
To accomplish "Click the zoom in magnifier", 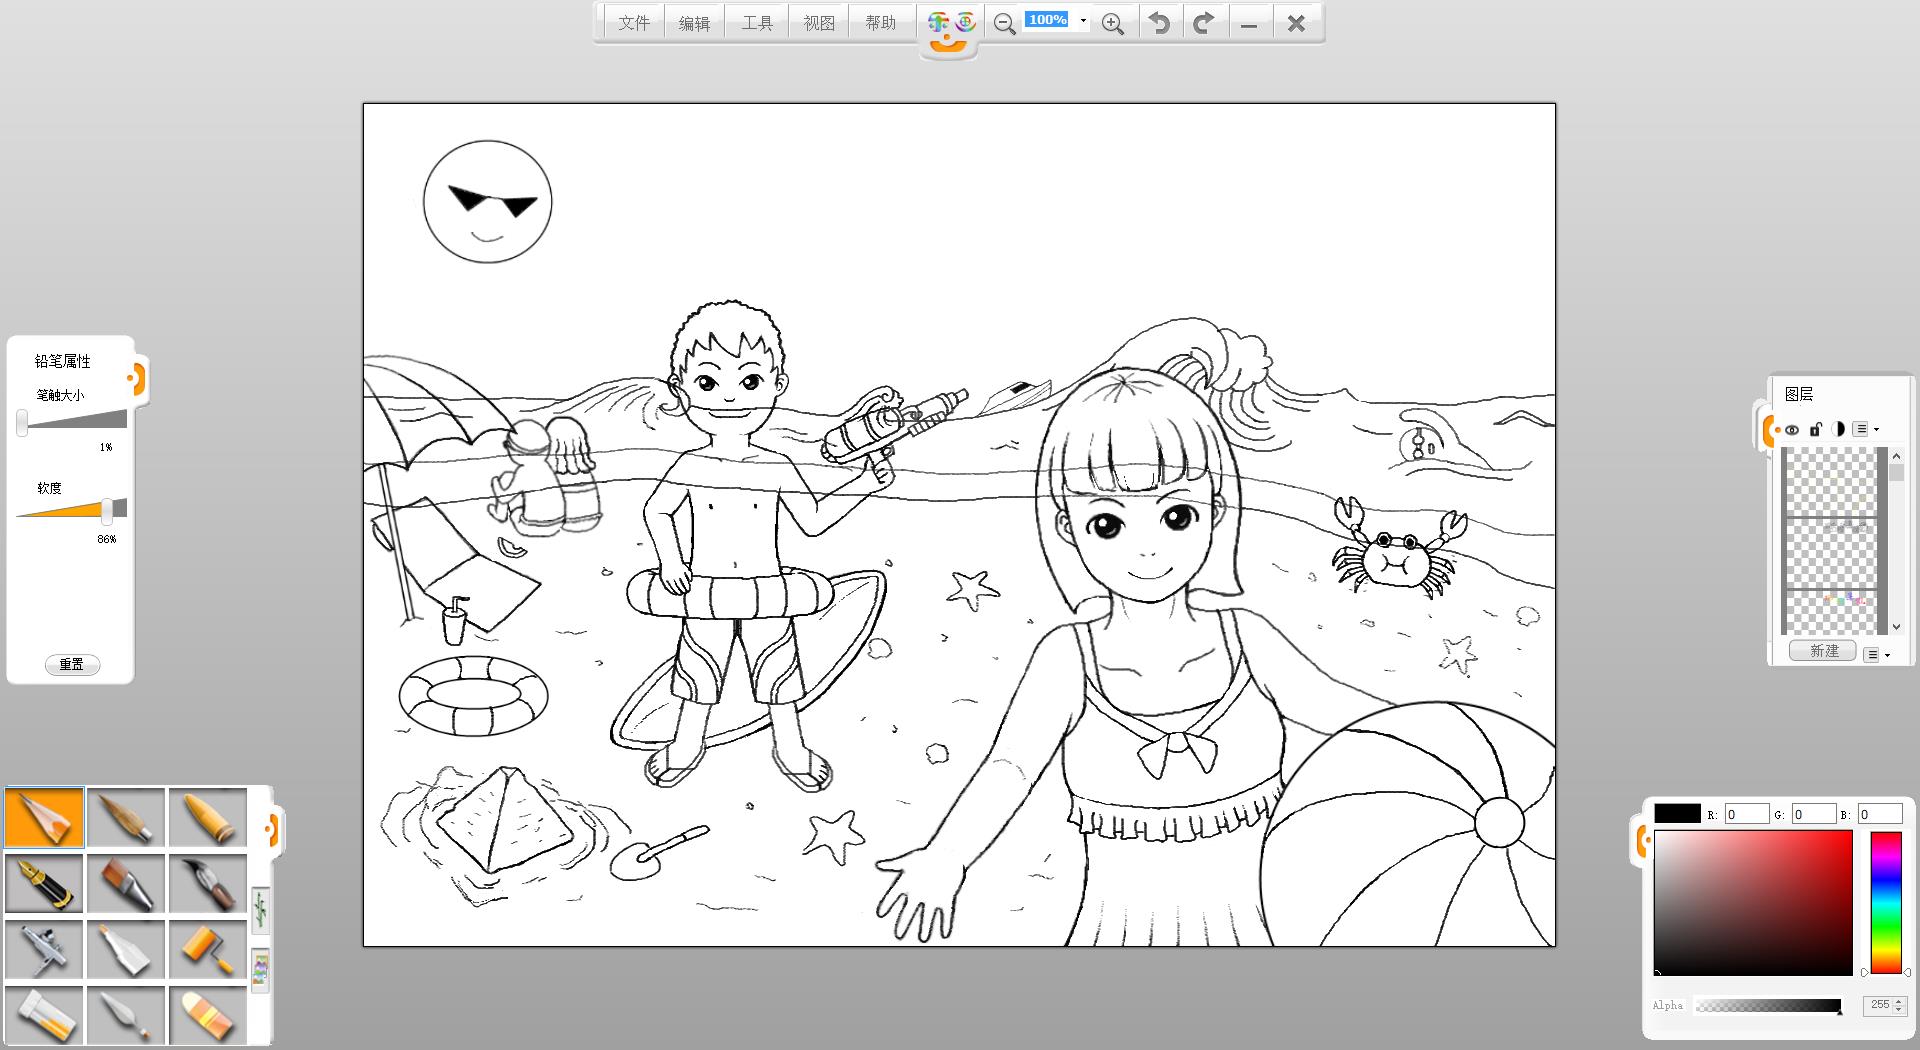I will tap(1112, 24).
